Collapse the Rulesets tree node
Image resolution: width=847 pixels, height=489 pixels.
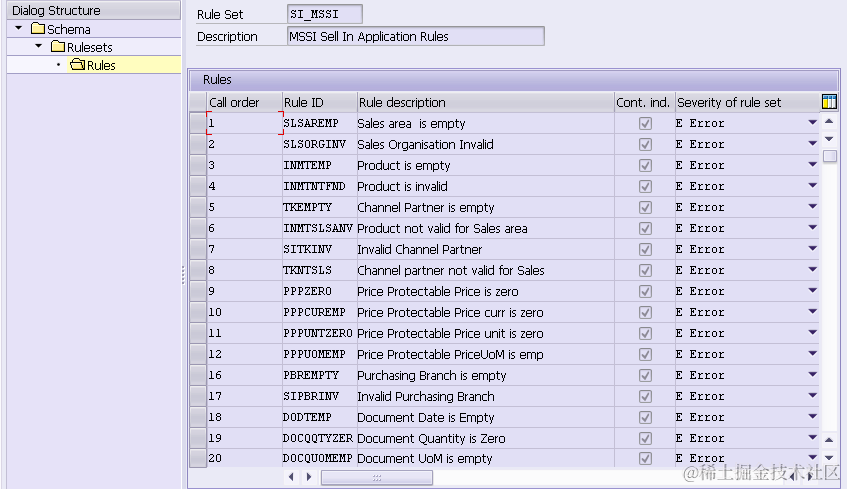(38, 46)
